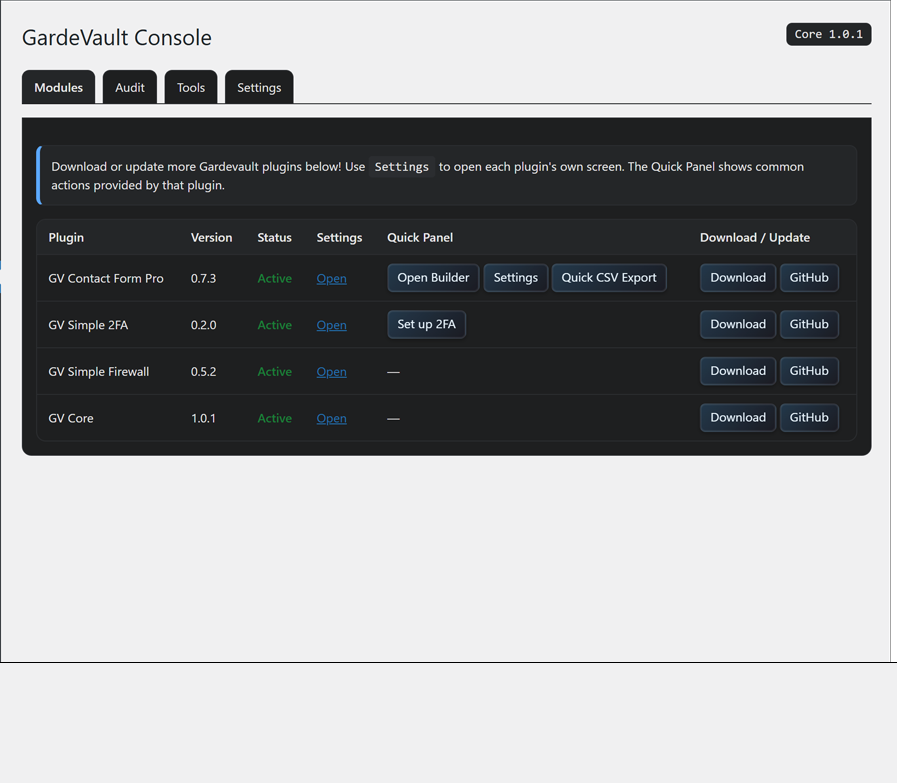Download the GV Contact Form Pro plugin
The height and width of the screenshot is (783, 897).
pyautogui.click(x=737, y=278)
